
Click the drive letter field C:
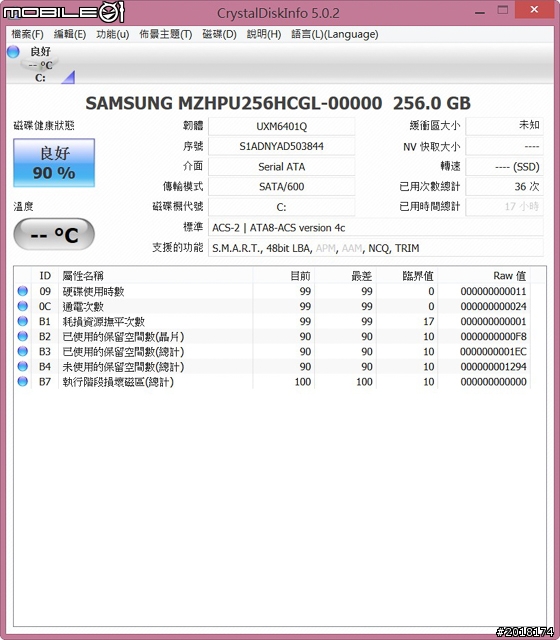282,207
